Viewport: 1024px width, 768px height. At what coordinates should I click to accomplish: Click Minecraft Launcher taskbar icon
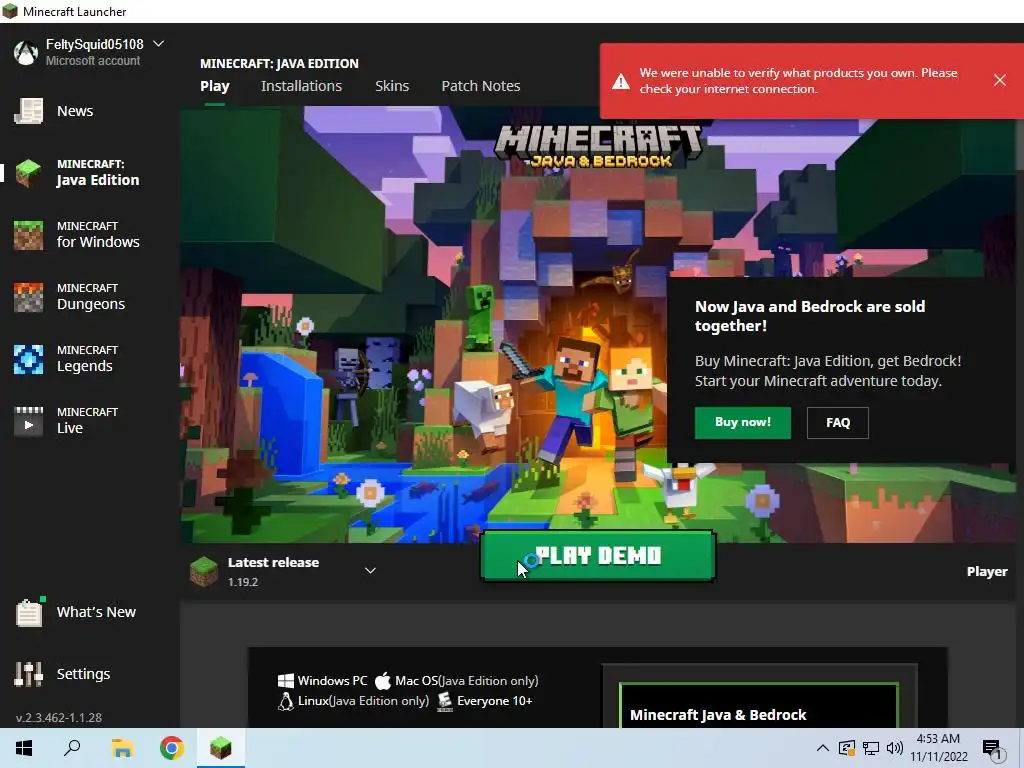point(221,748)
